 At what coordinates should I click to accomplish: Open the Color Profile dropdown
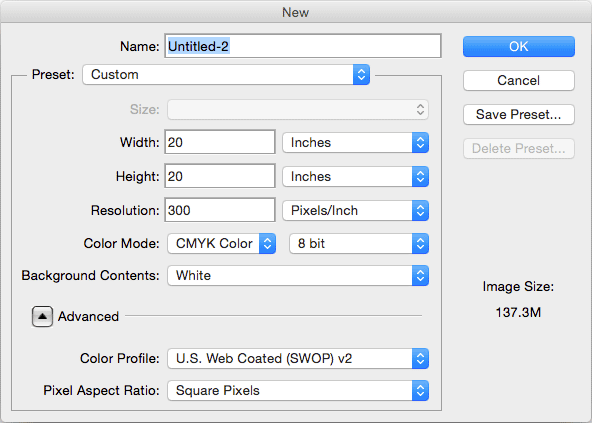click(298, 358)
